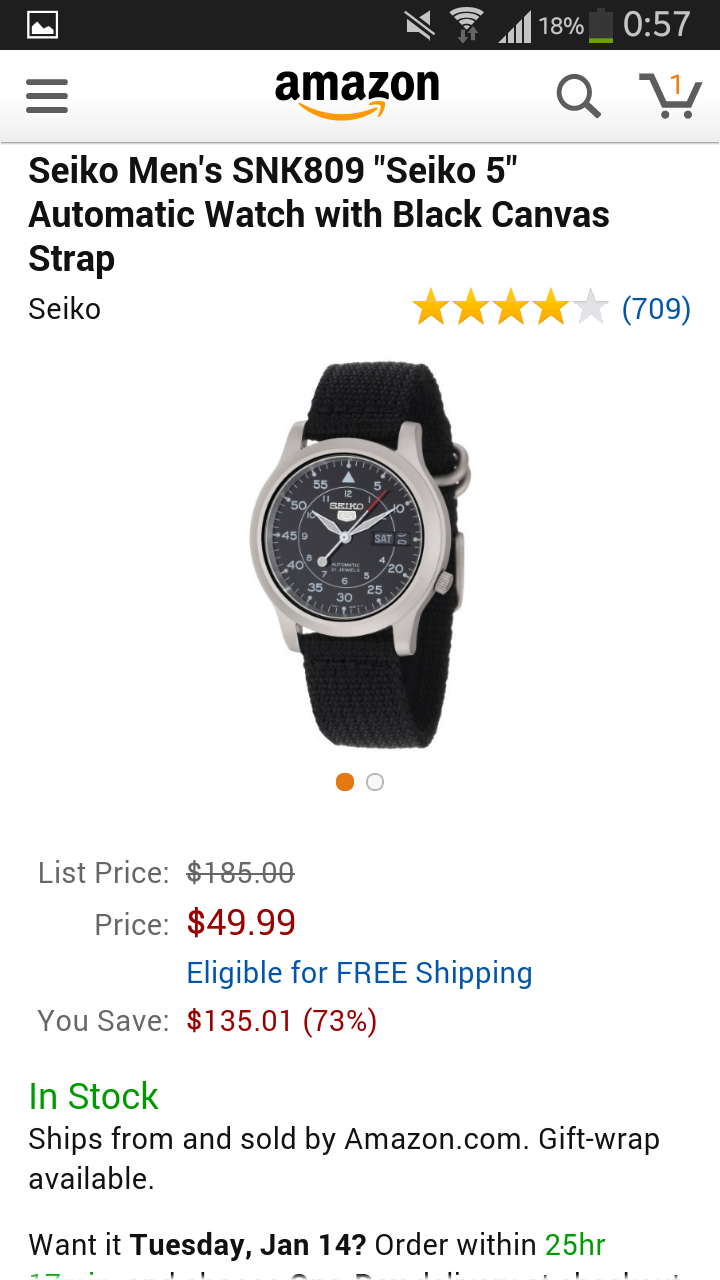
Task: Tap the star rating icons
Action: point(510,309)
